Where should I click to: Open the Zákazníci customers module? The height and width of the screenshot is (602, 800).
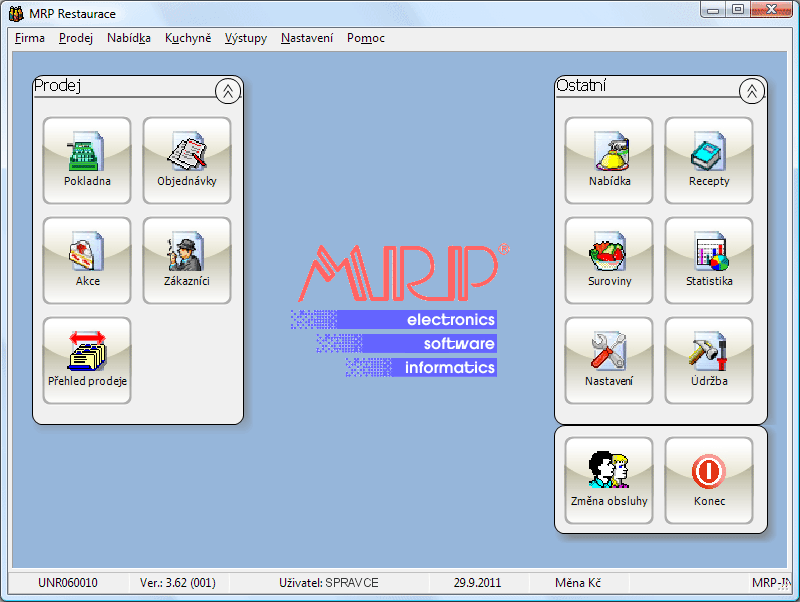[187, 261]
